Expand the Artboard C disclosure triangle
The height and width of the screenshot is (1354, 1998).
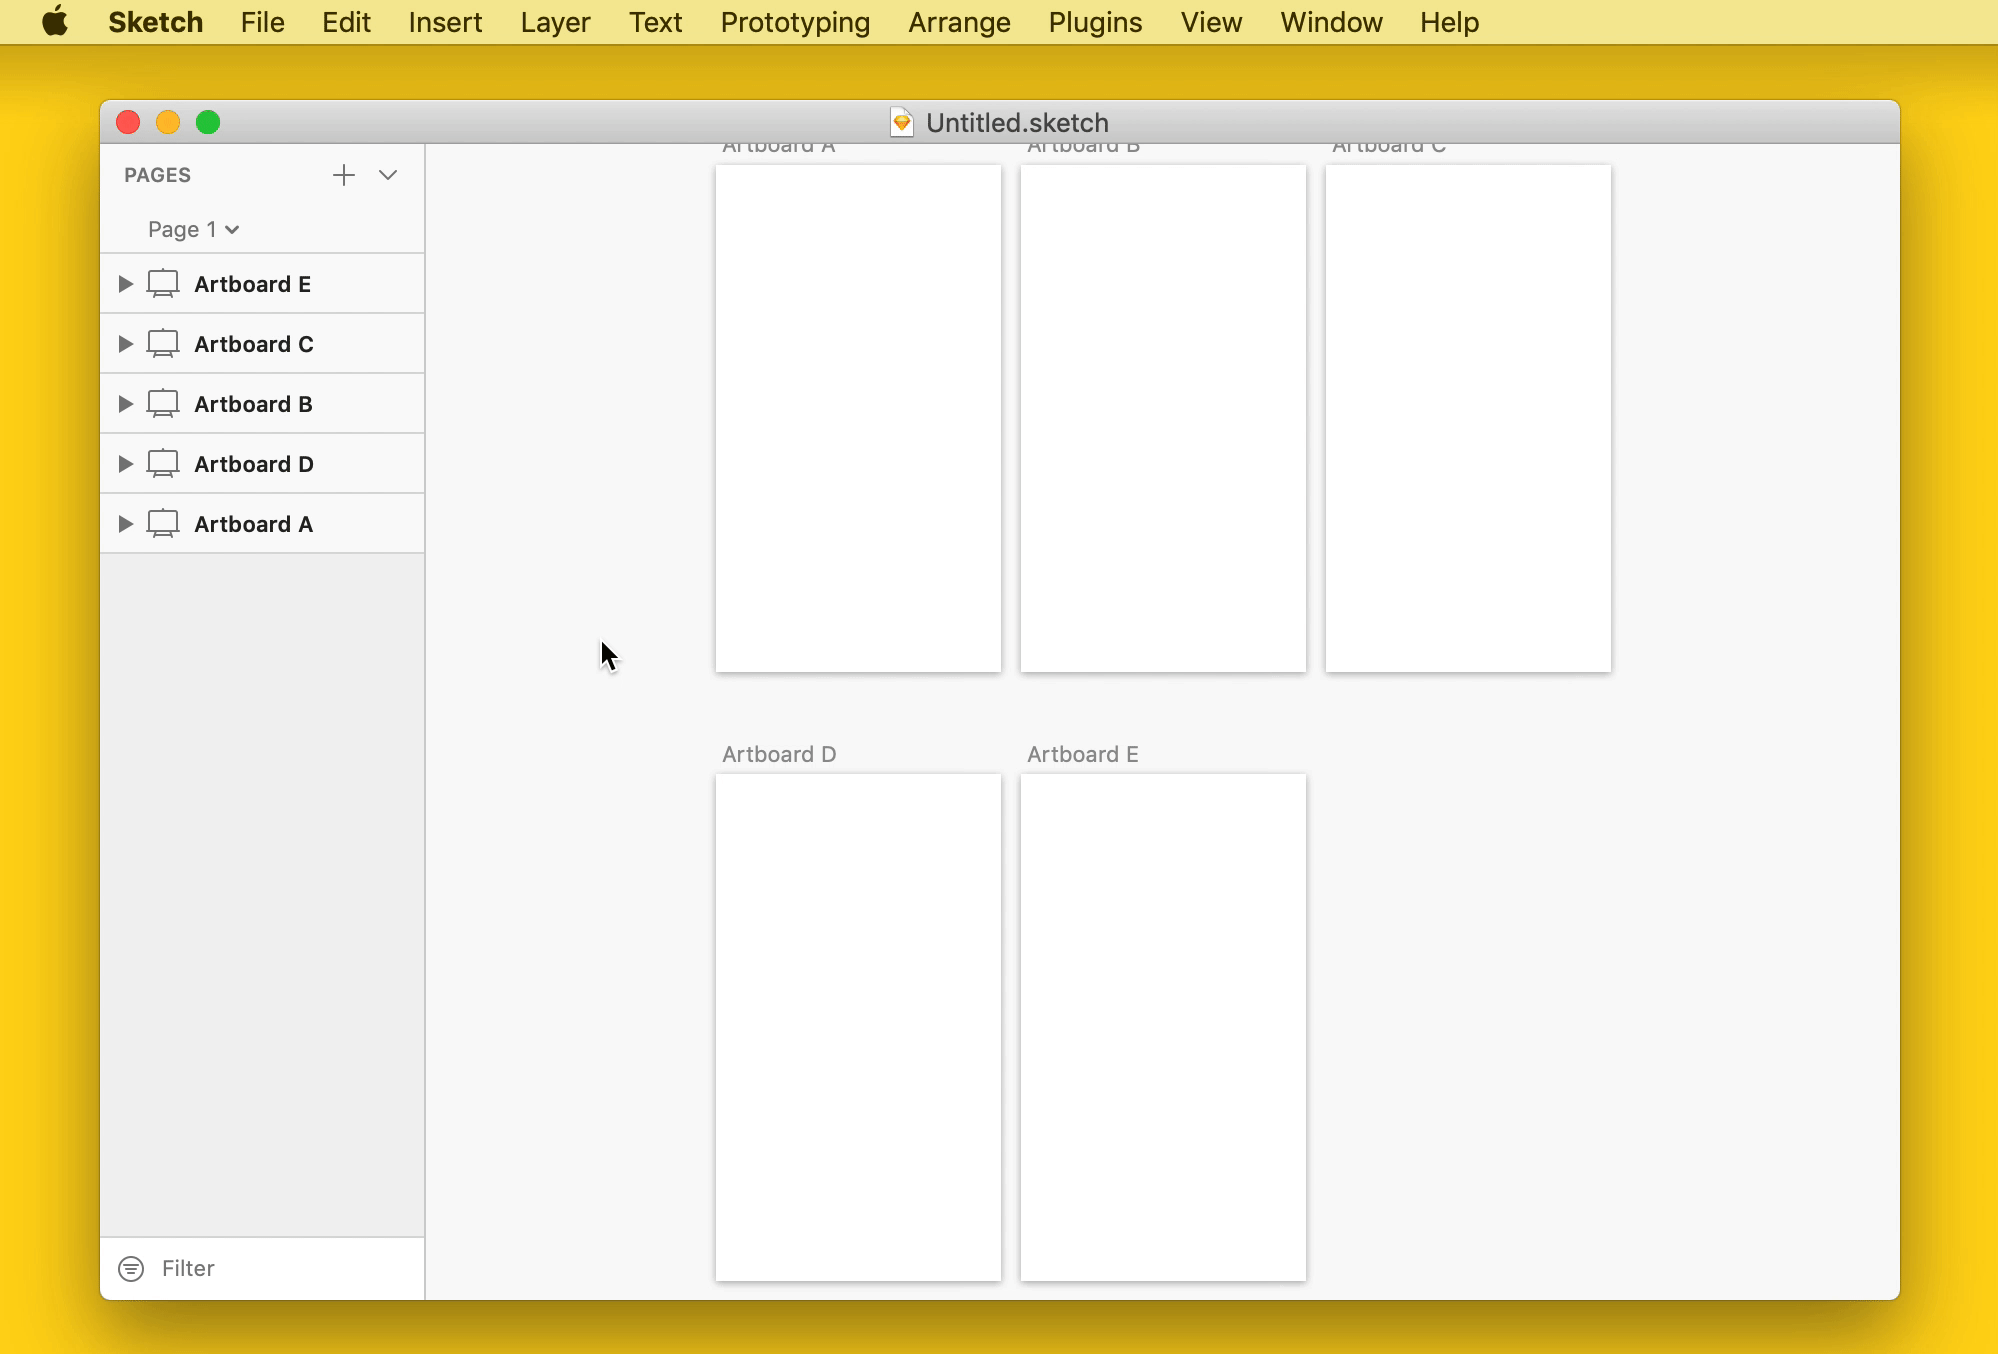click(x=125, y=344)
